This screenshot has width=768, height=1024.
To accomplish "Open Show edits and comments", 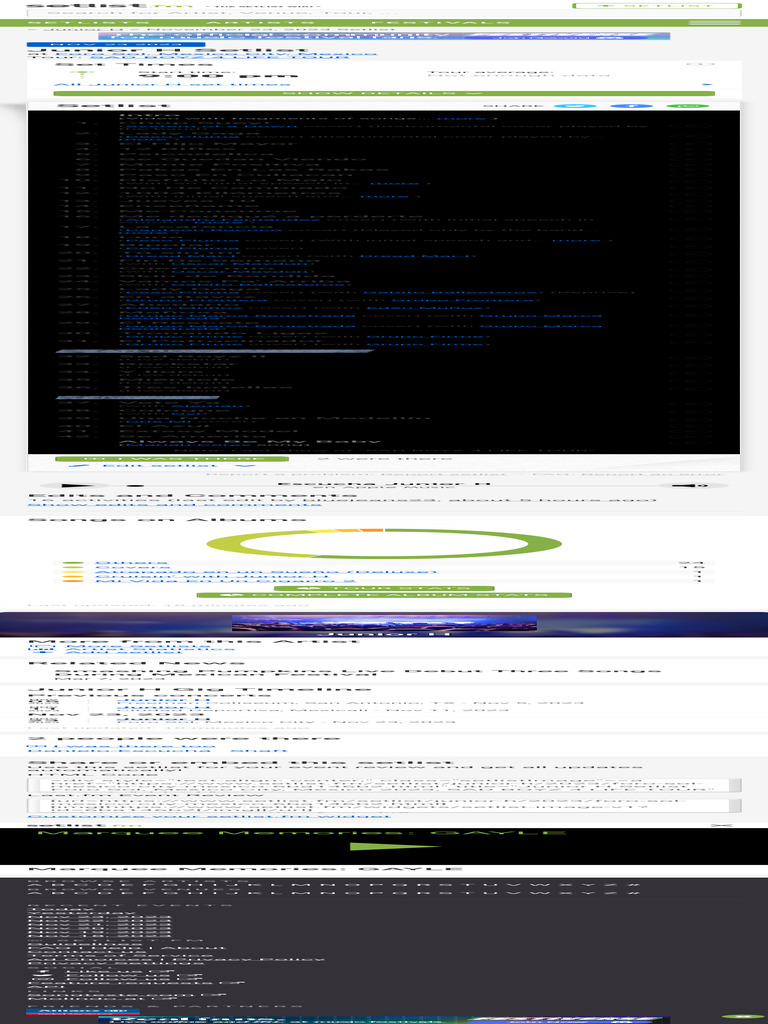I will coord(174,504).
